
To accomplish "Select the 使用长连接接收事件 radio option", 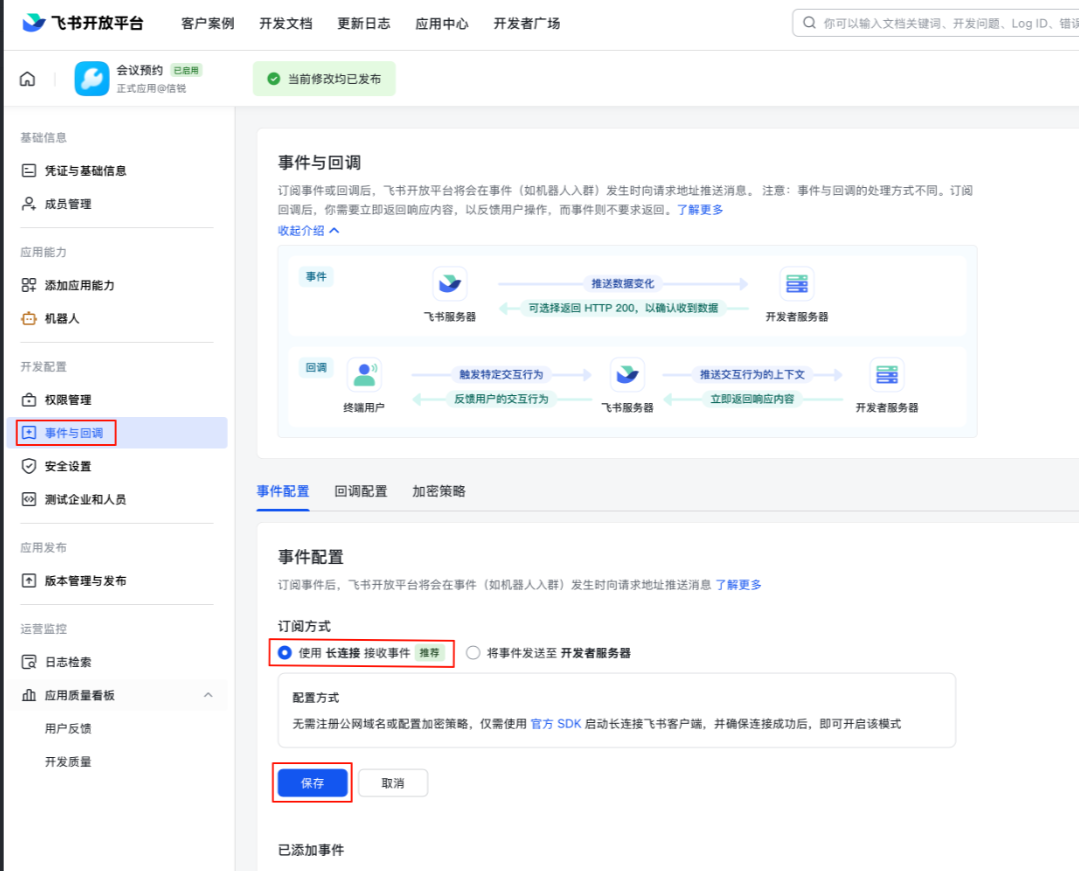I will tap(285, 653).
